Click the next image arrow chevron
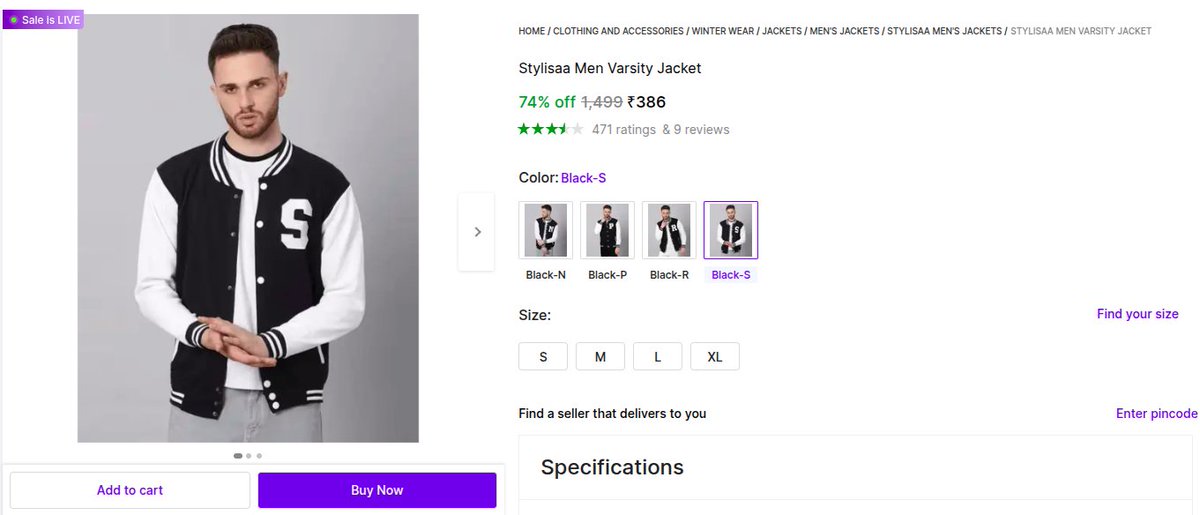The height and width of the screenshot is (515, 1200). coord(477,232)
